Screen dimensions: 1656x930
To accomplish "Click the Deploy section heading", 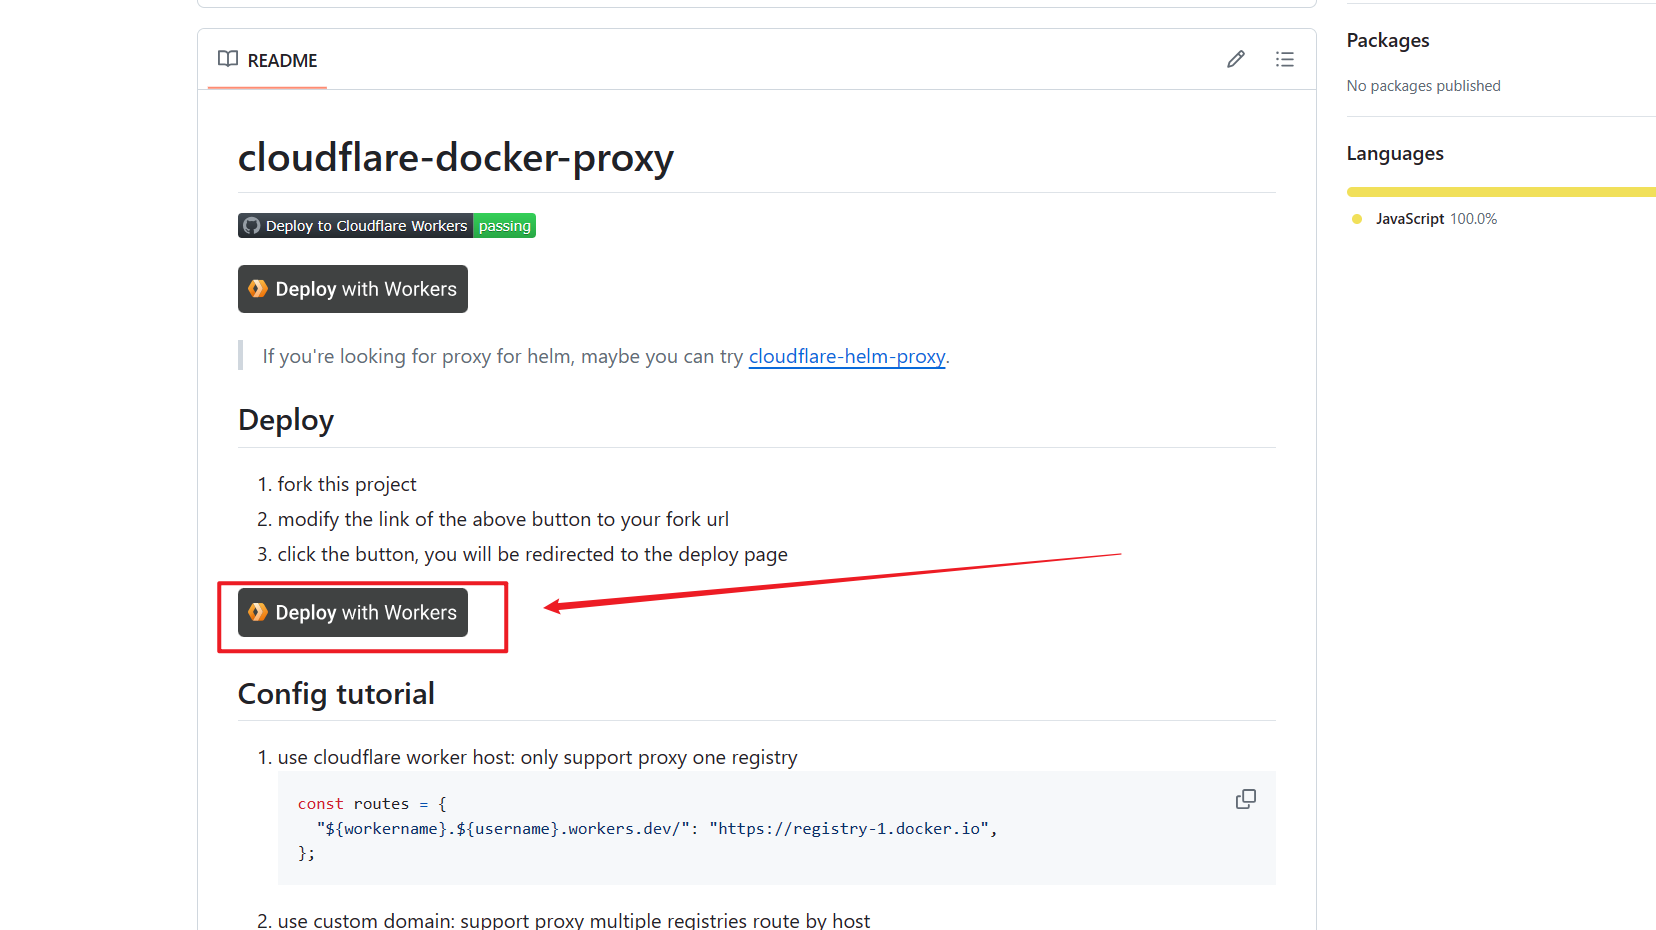I will tap(286, 420).
